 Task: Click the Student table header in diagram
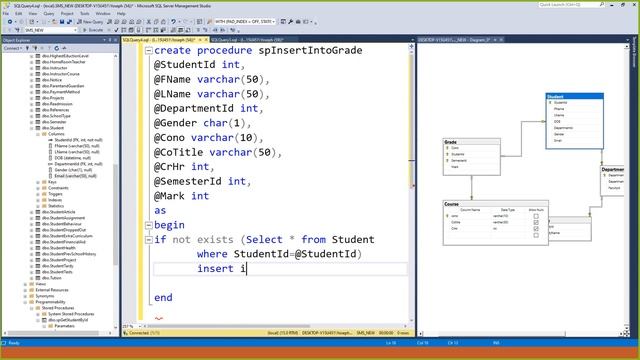coord(575,96)
